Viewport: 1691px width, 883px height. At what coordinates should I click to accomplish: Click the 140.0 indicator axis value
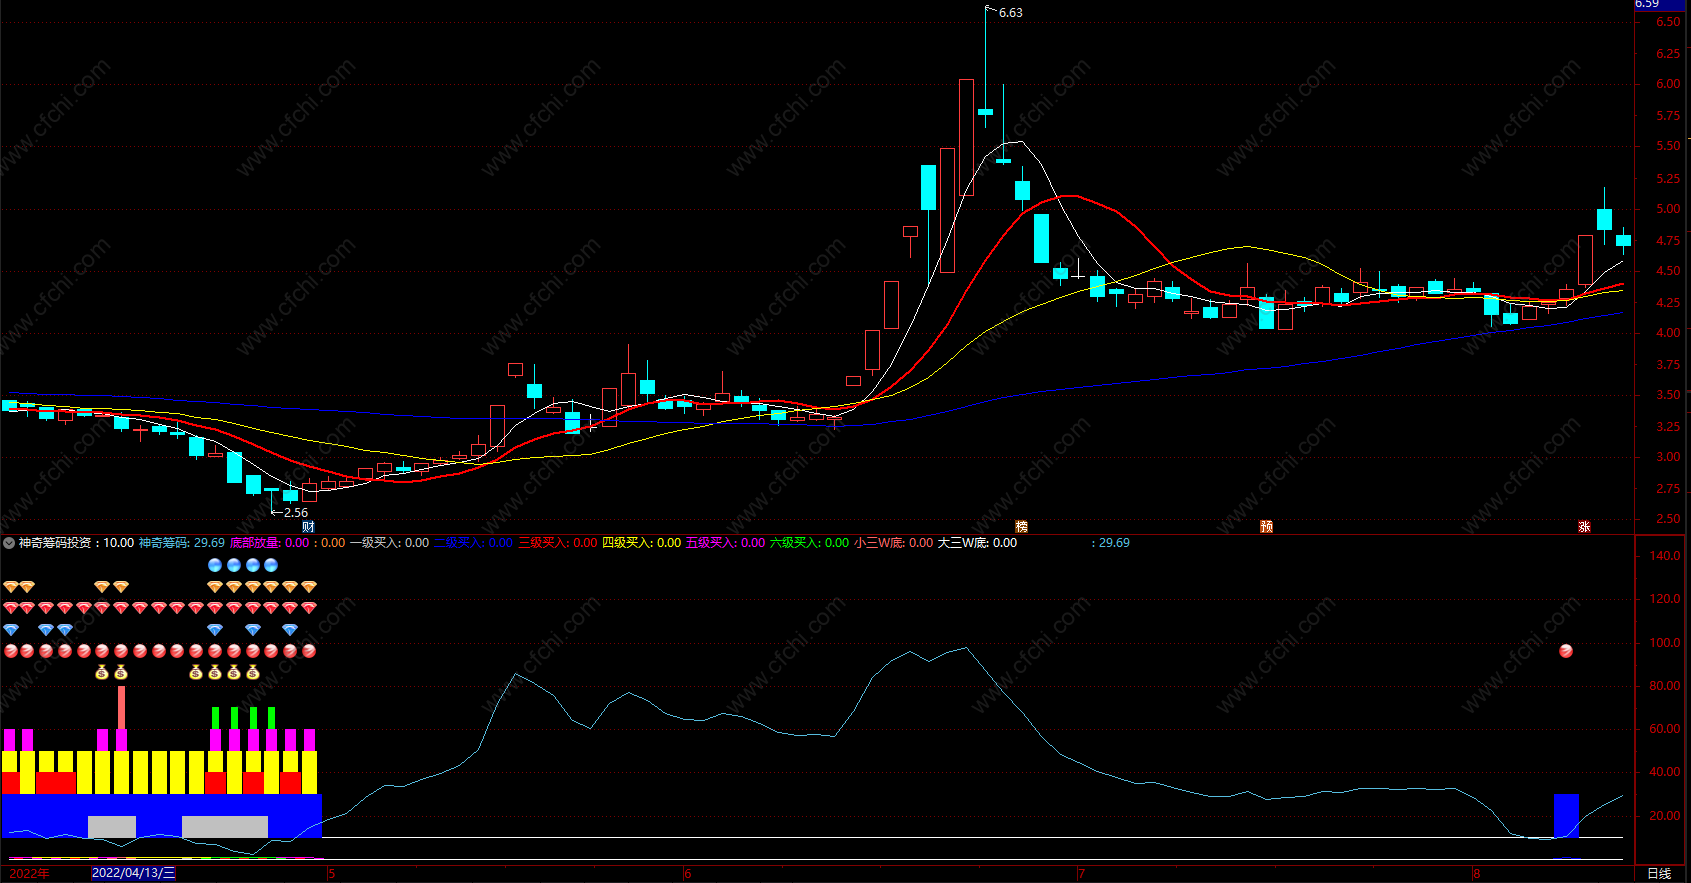coord(1664,556)
